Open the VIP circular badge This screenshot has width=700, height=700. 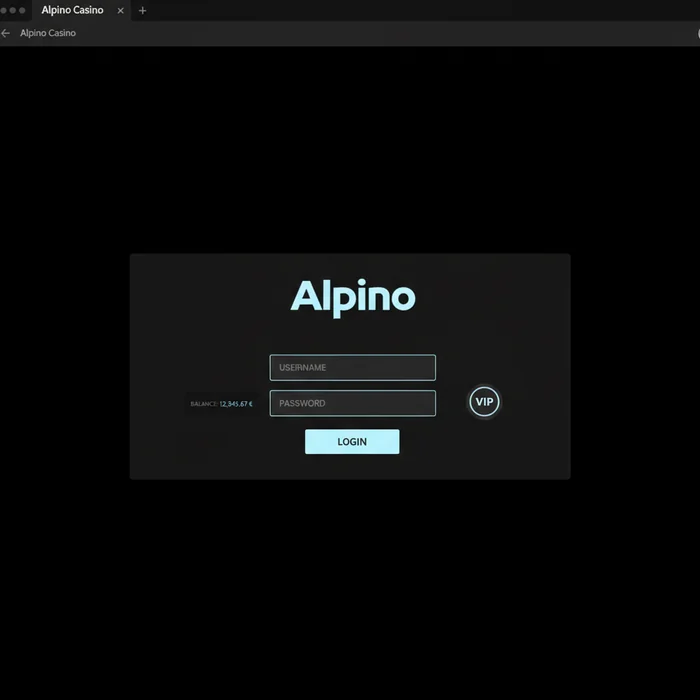484,401
